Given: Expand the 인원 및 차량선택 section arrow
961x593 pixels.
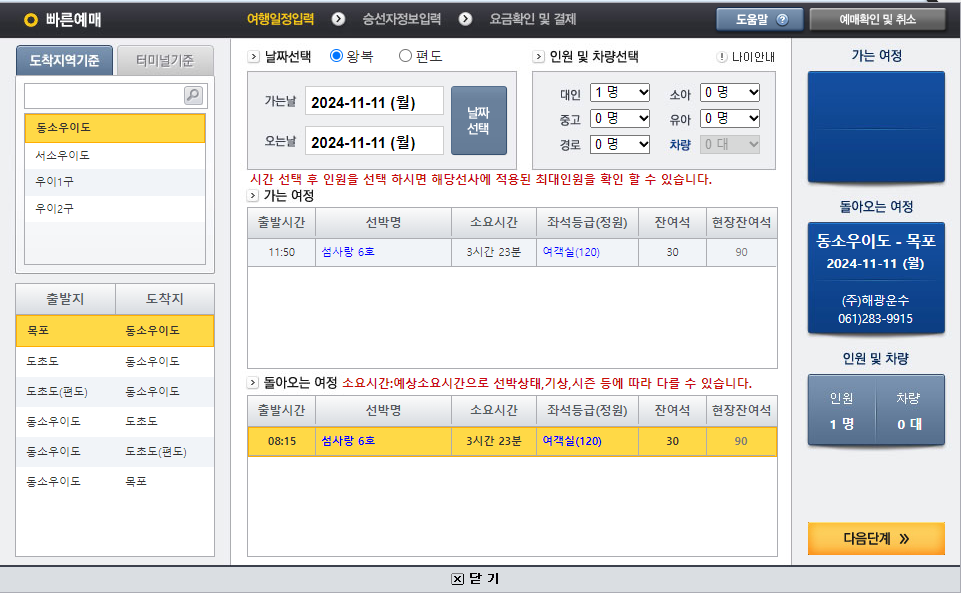Looking at the screenshot, I should (538, 58).
